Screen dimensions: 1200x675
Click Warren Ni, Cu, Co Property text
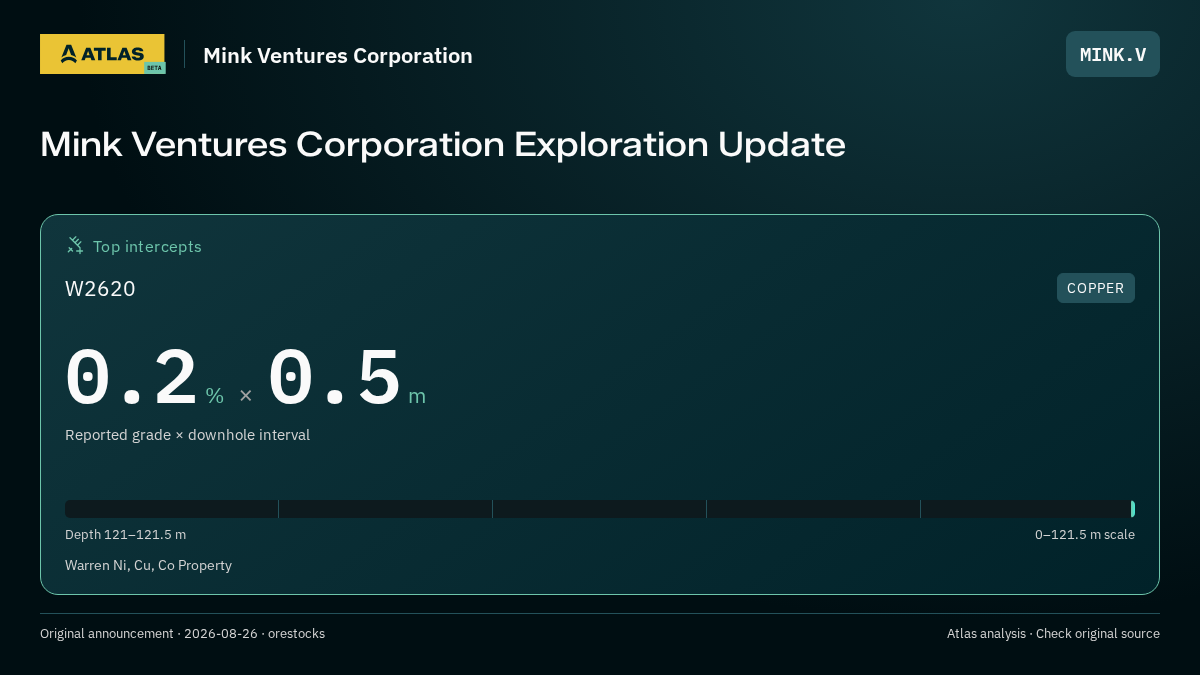click(148, 565)
